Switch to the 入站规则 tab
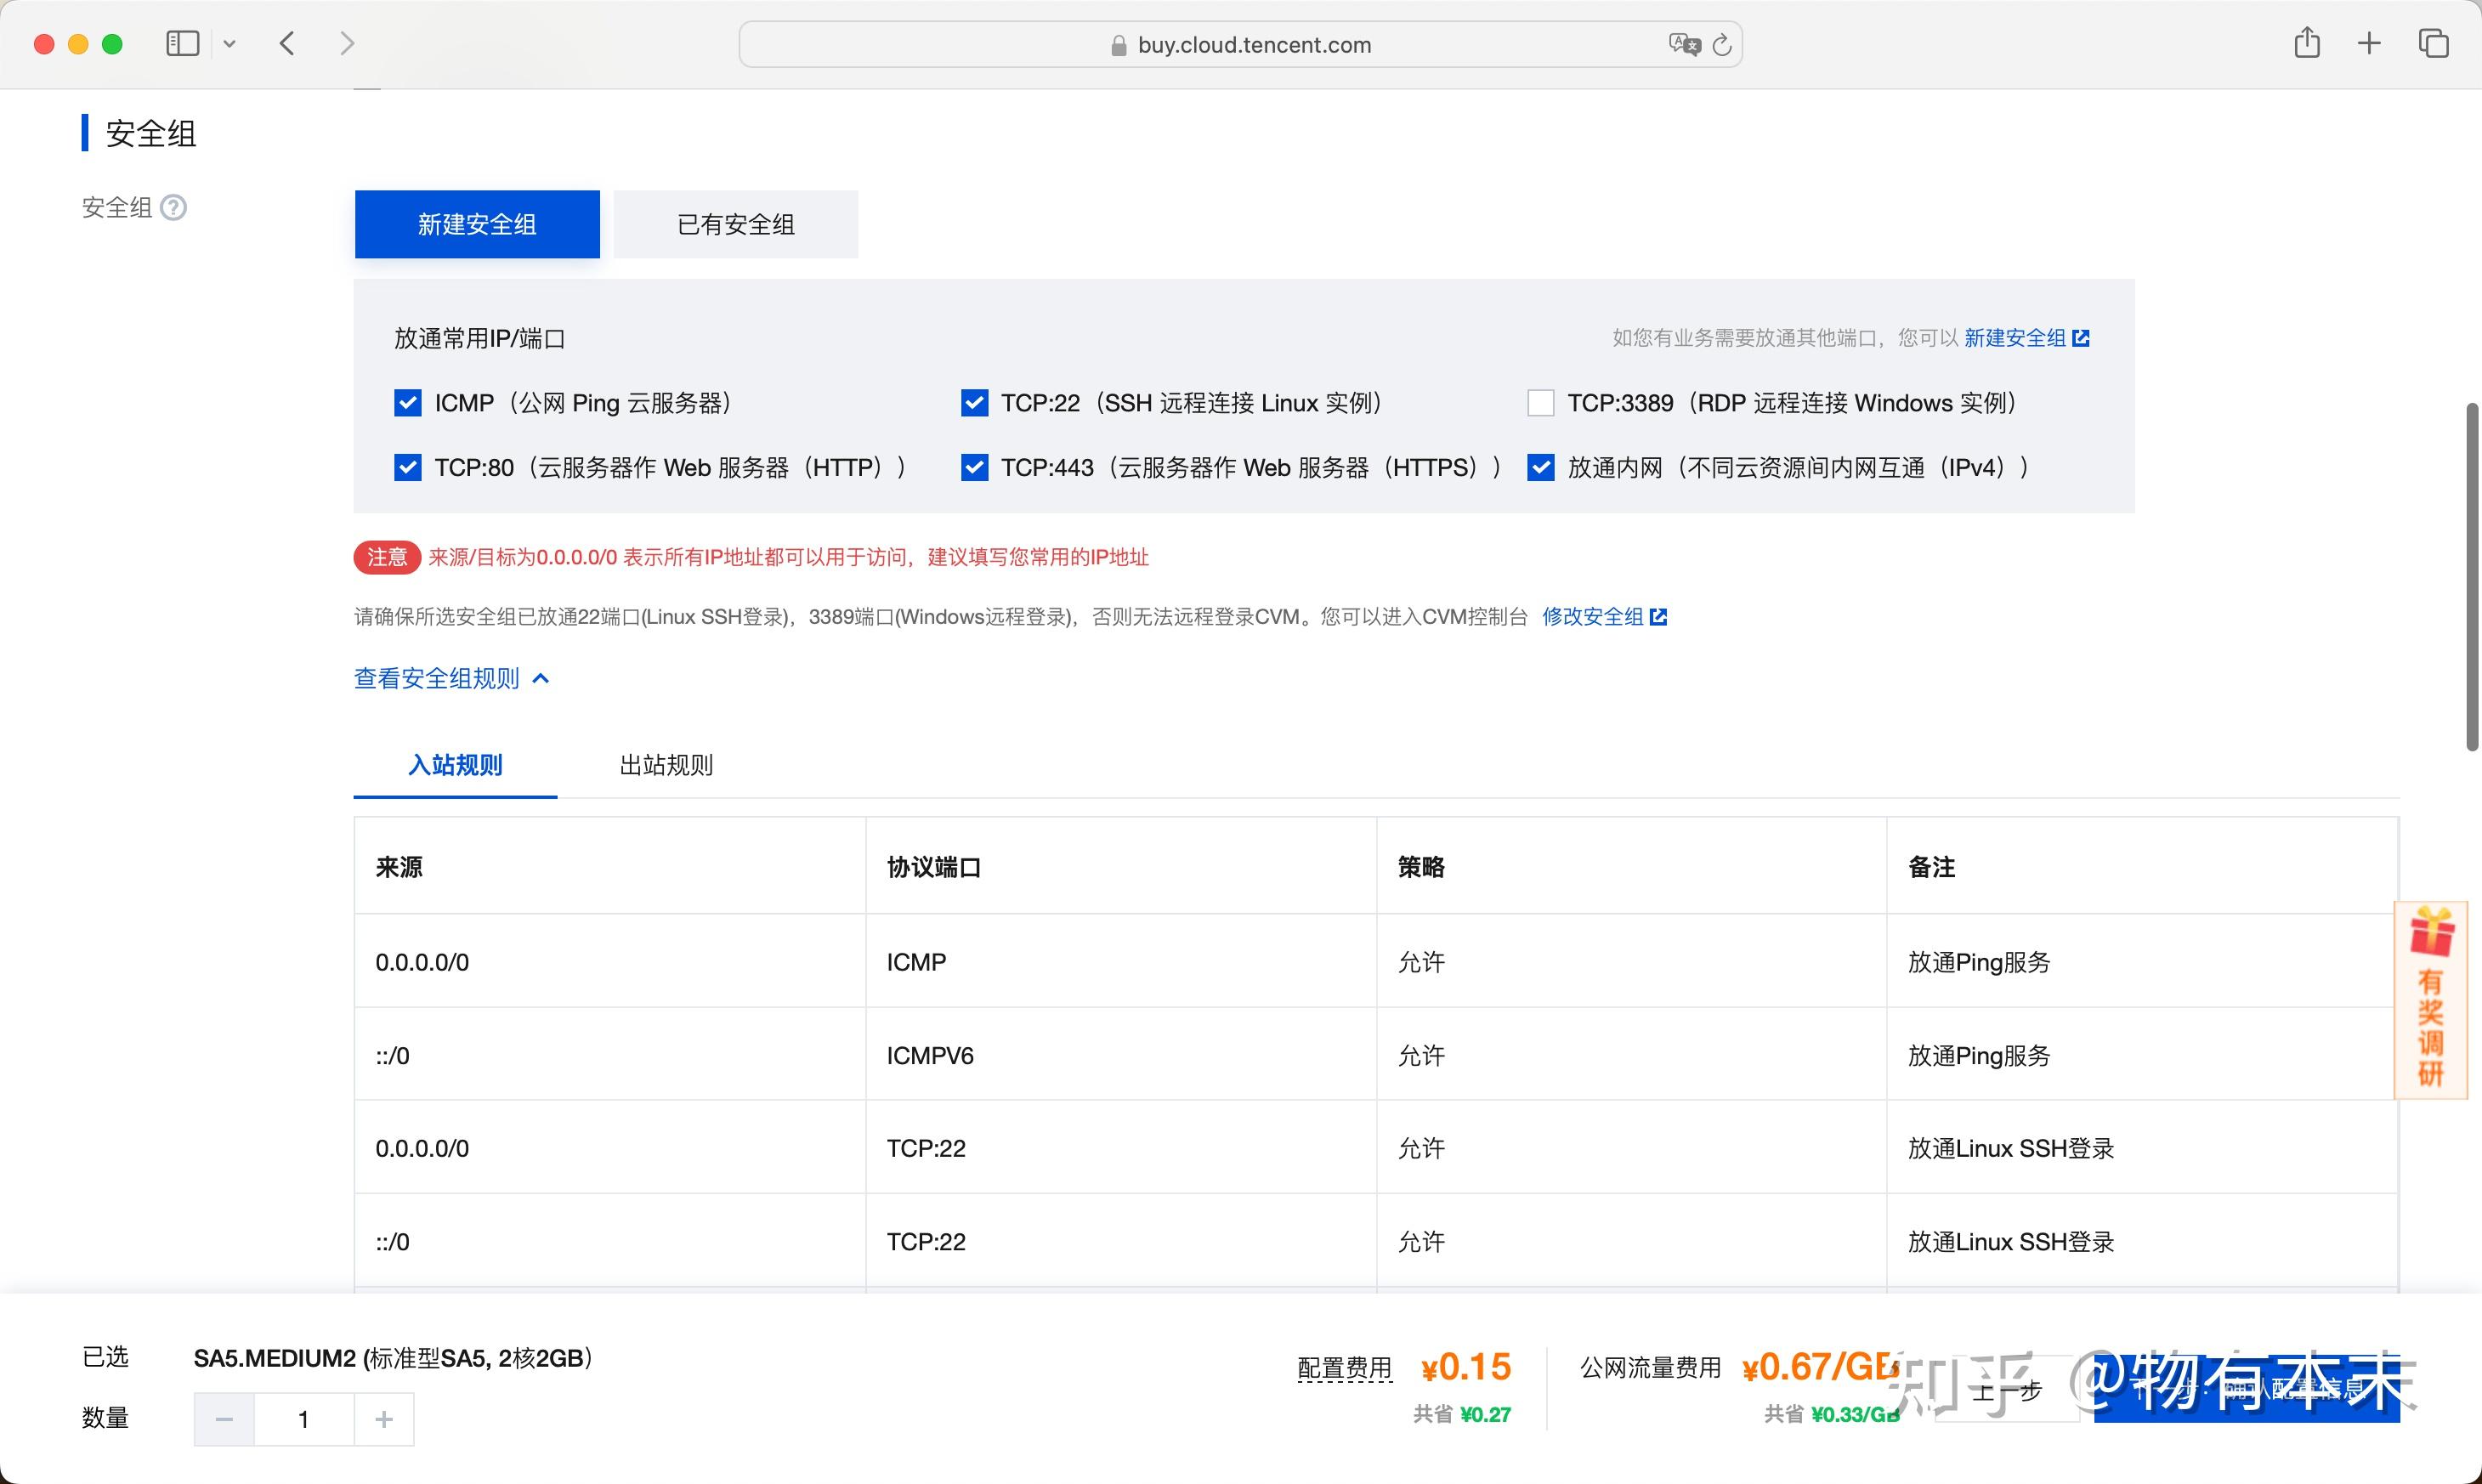This screenshot has height=1484, width=2482. (x=455, y=765)
